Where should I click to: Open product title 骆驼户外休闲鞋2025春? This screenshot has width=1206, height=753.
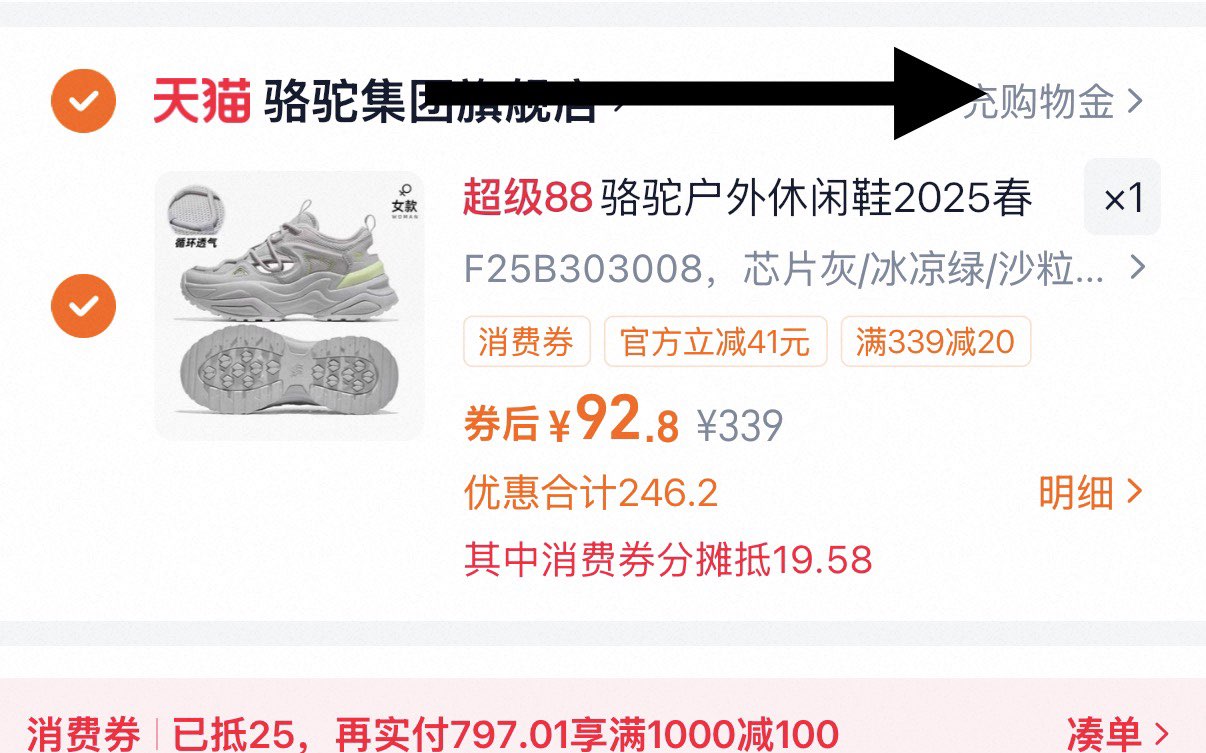click(x=816, y=200)
